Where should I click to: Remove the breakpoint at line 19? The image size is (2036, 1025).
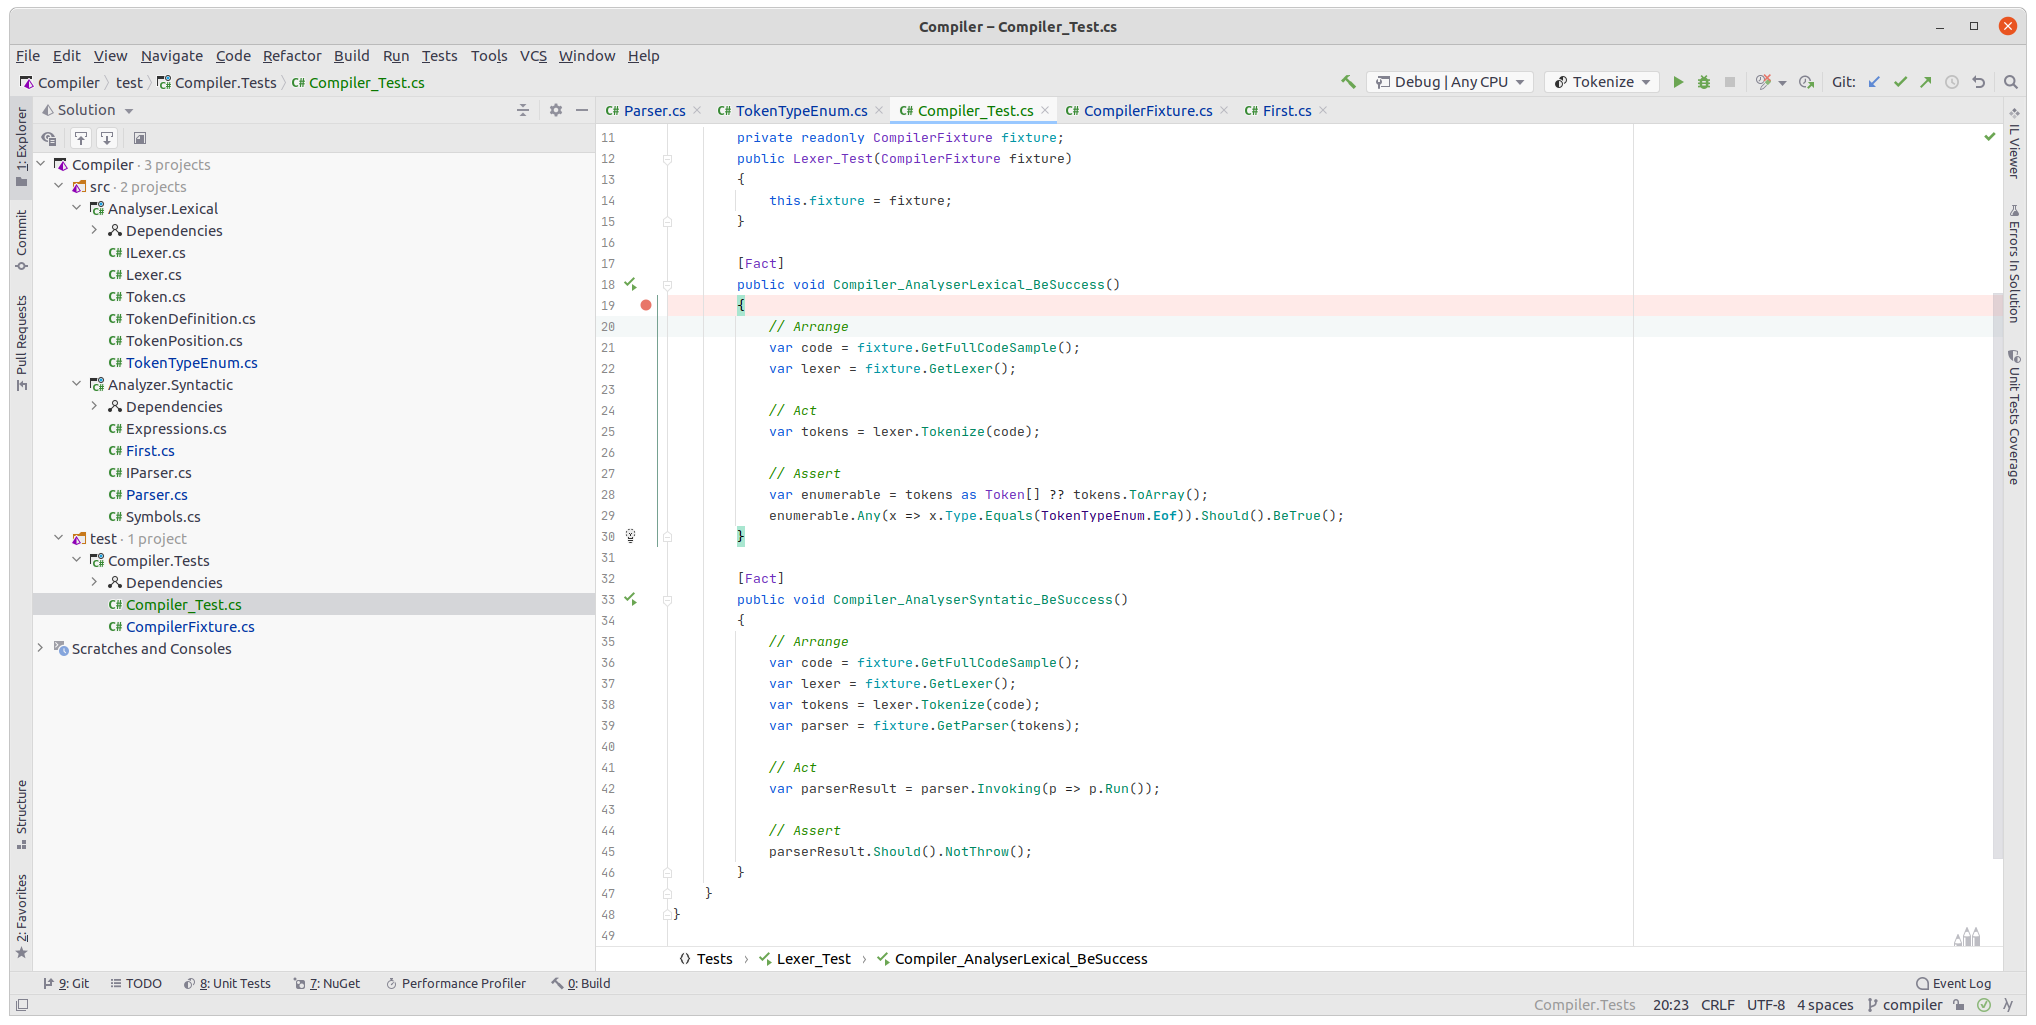pyautogui.click(x=646, y=305)
